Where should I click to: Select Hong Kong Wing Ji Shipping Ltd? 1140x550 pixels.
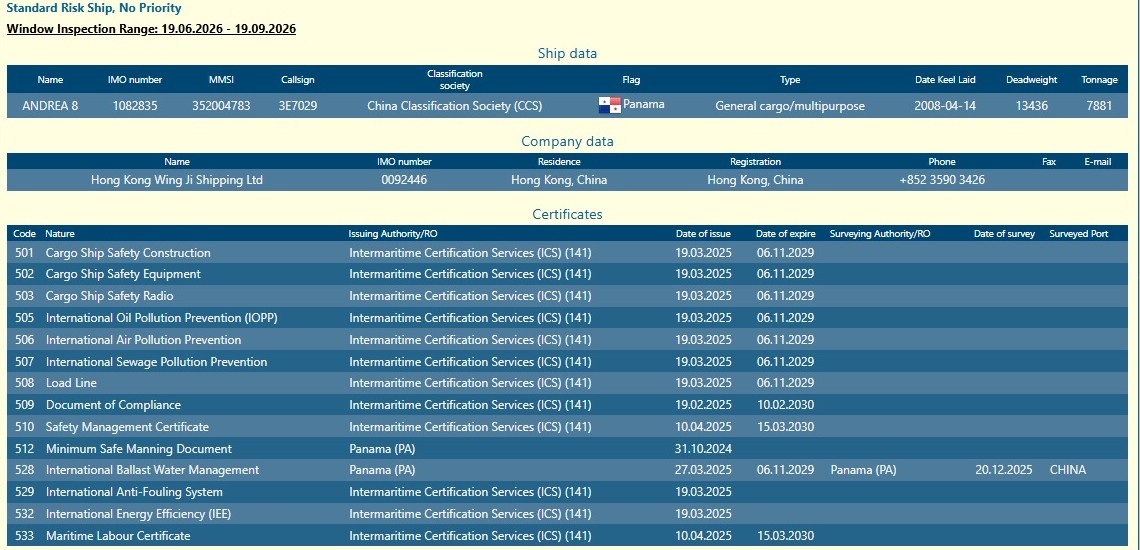click(x=177, y=180)
